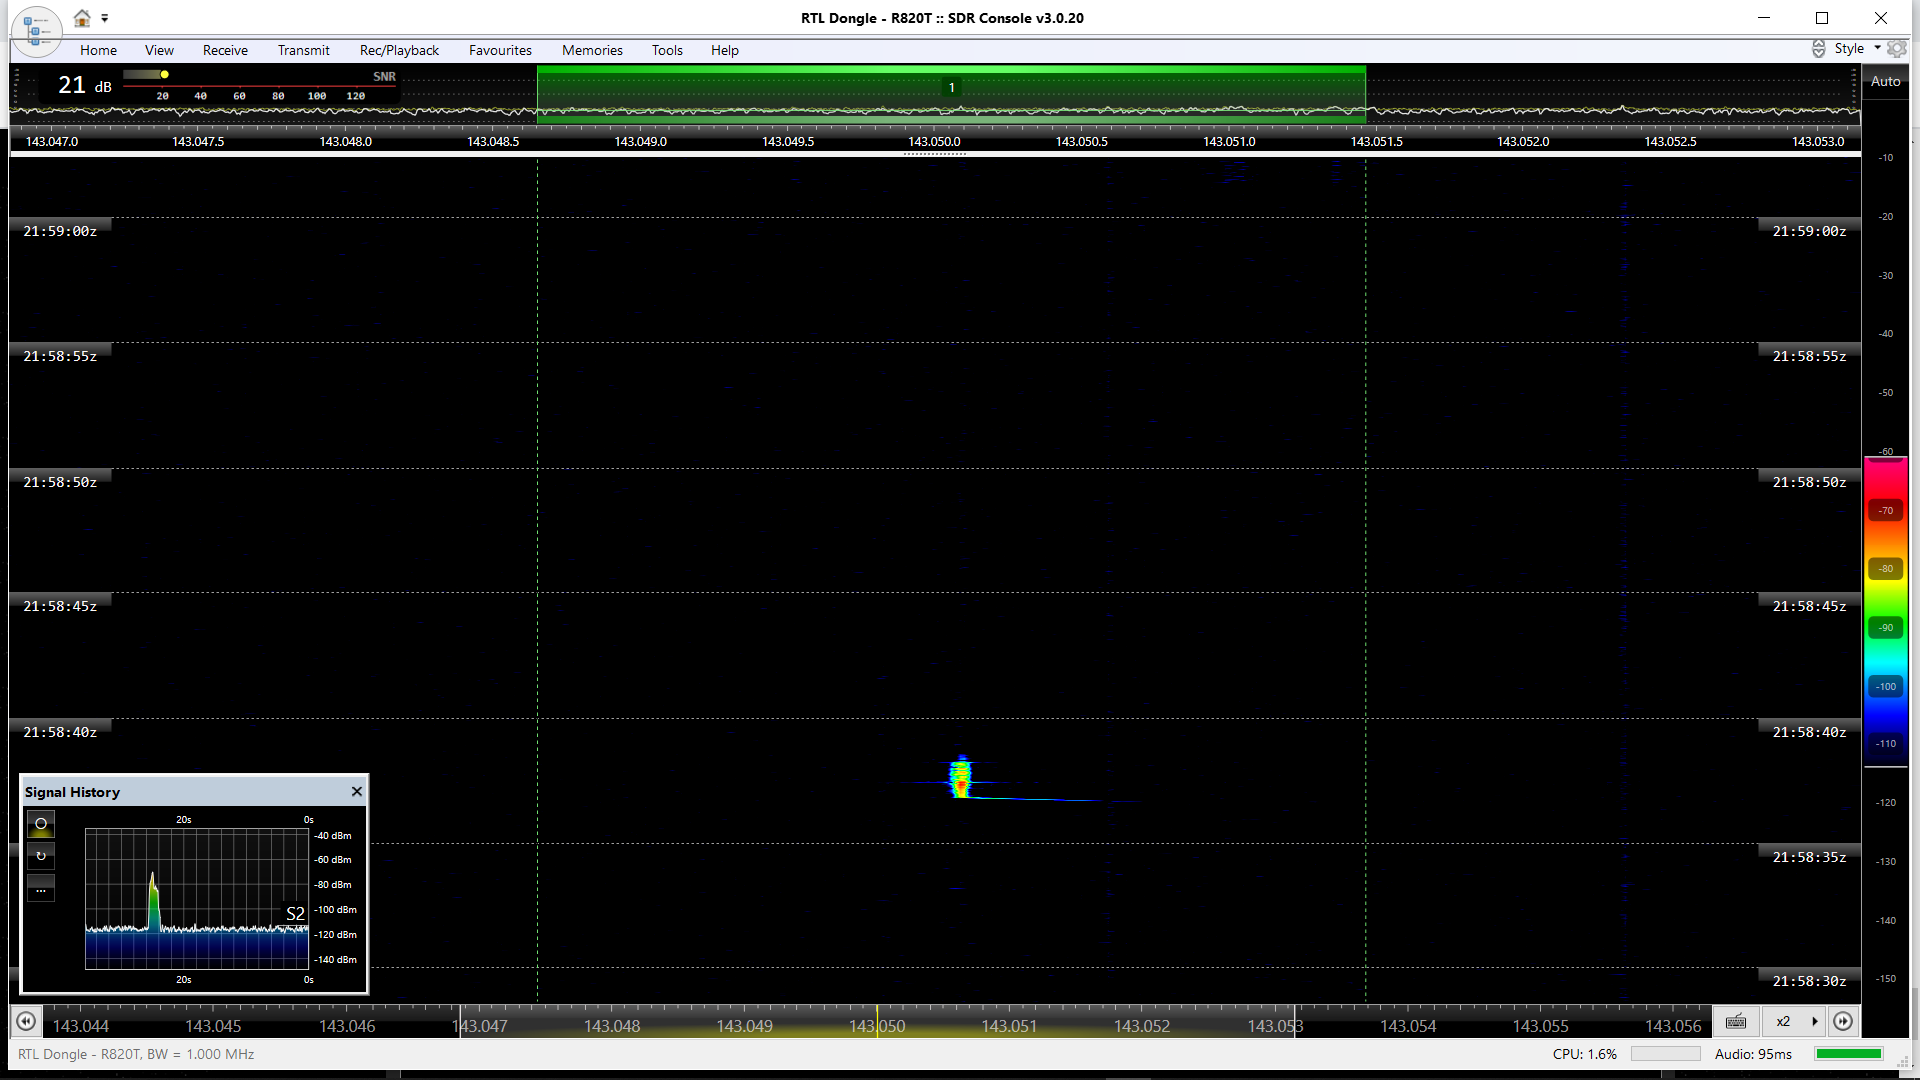Click the -100 blue colour scale marker
Viewport: 1920px width, 1080px height.
(1885, 686)
